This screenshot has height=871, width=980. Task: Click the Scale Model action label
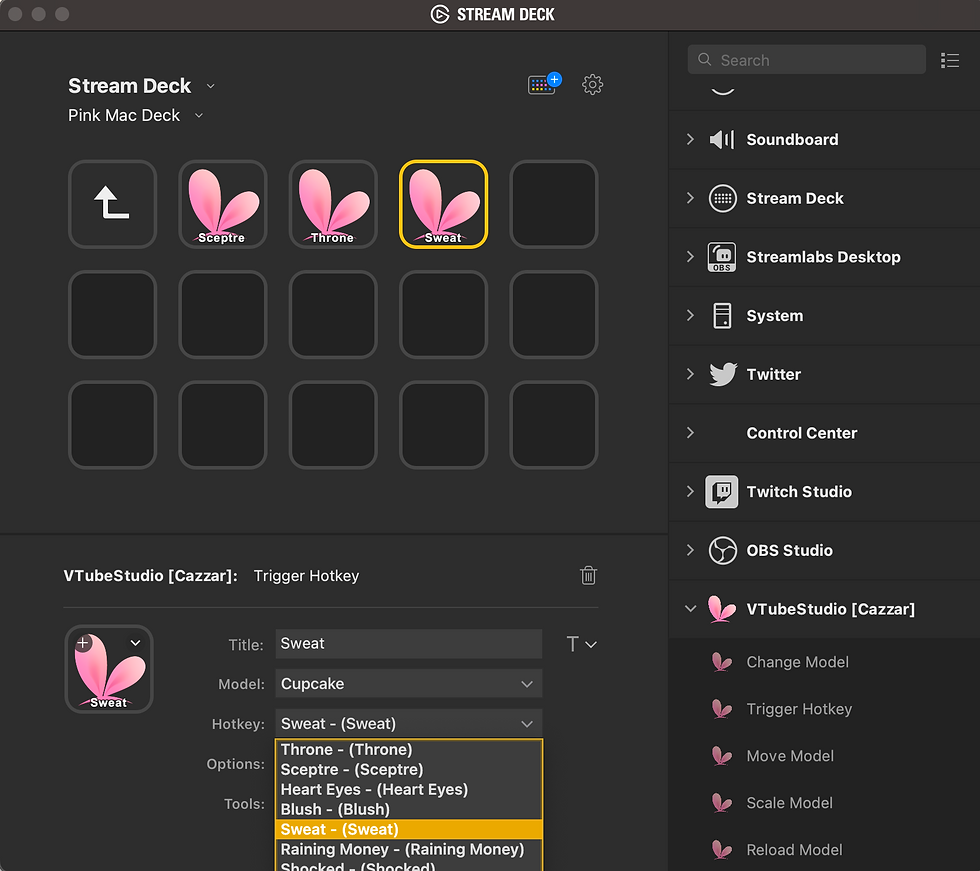pos(789,803)
